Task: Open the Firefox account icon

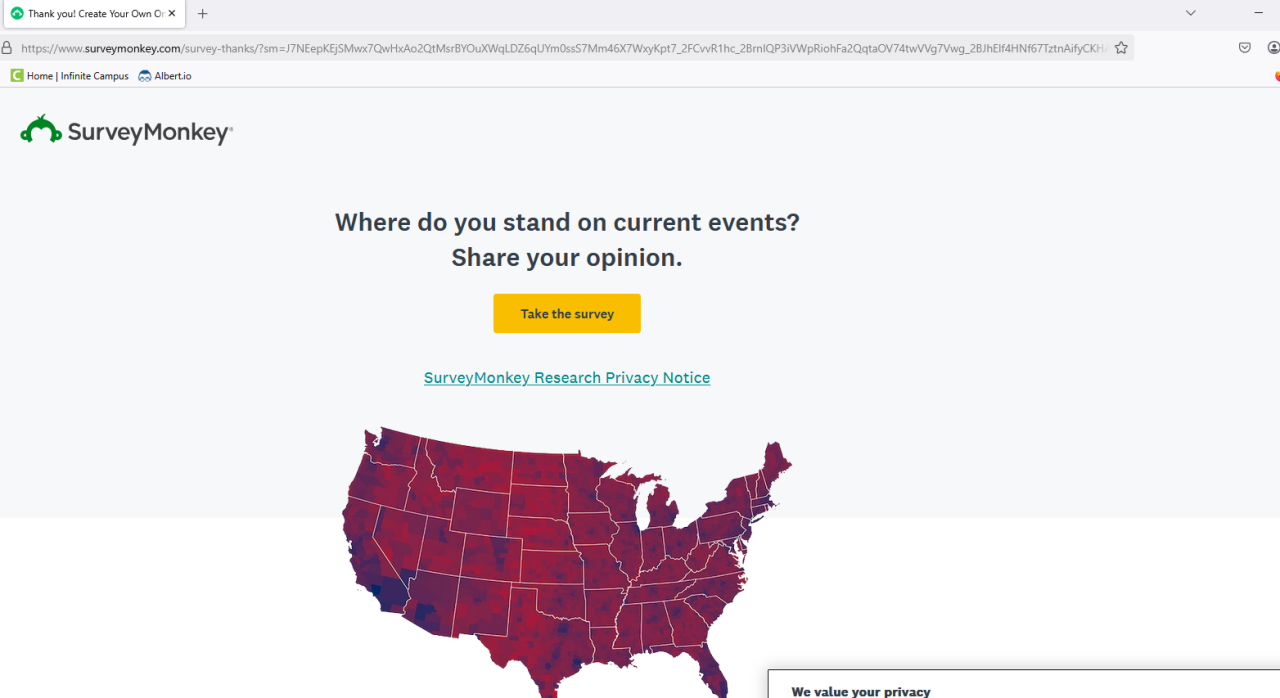Action: pyautogui.click(x=1273, y=48)
